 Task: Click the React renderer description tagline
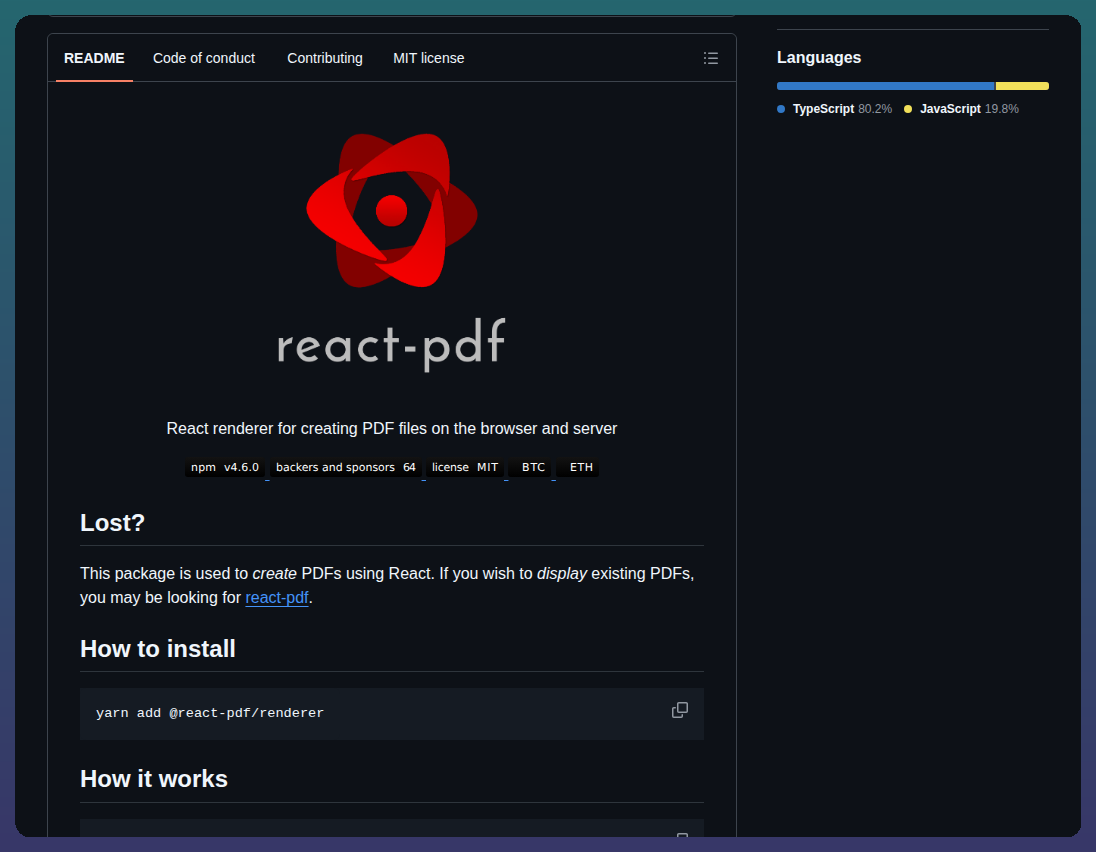(391, 428)
